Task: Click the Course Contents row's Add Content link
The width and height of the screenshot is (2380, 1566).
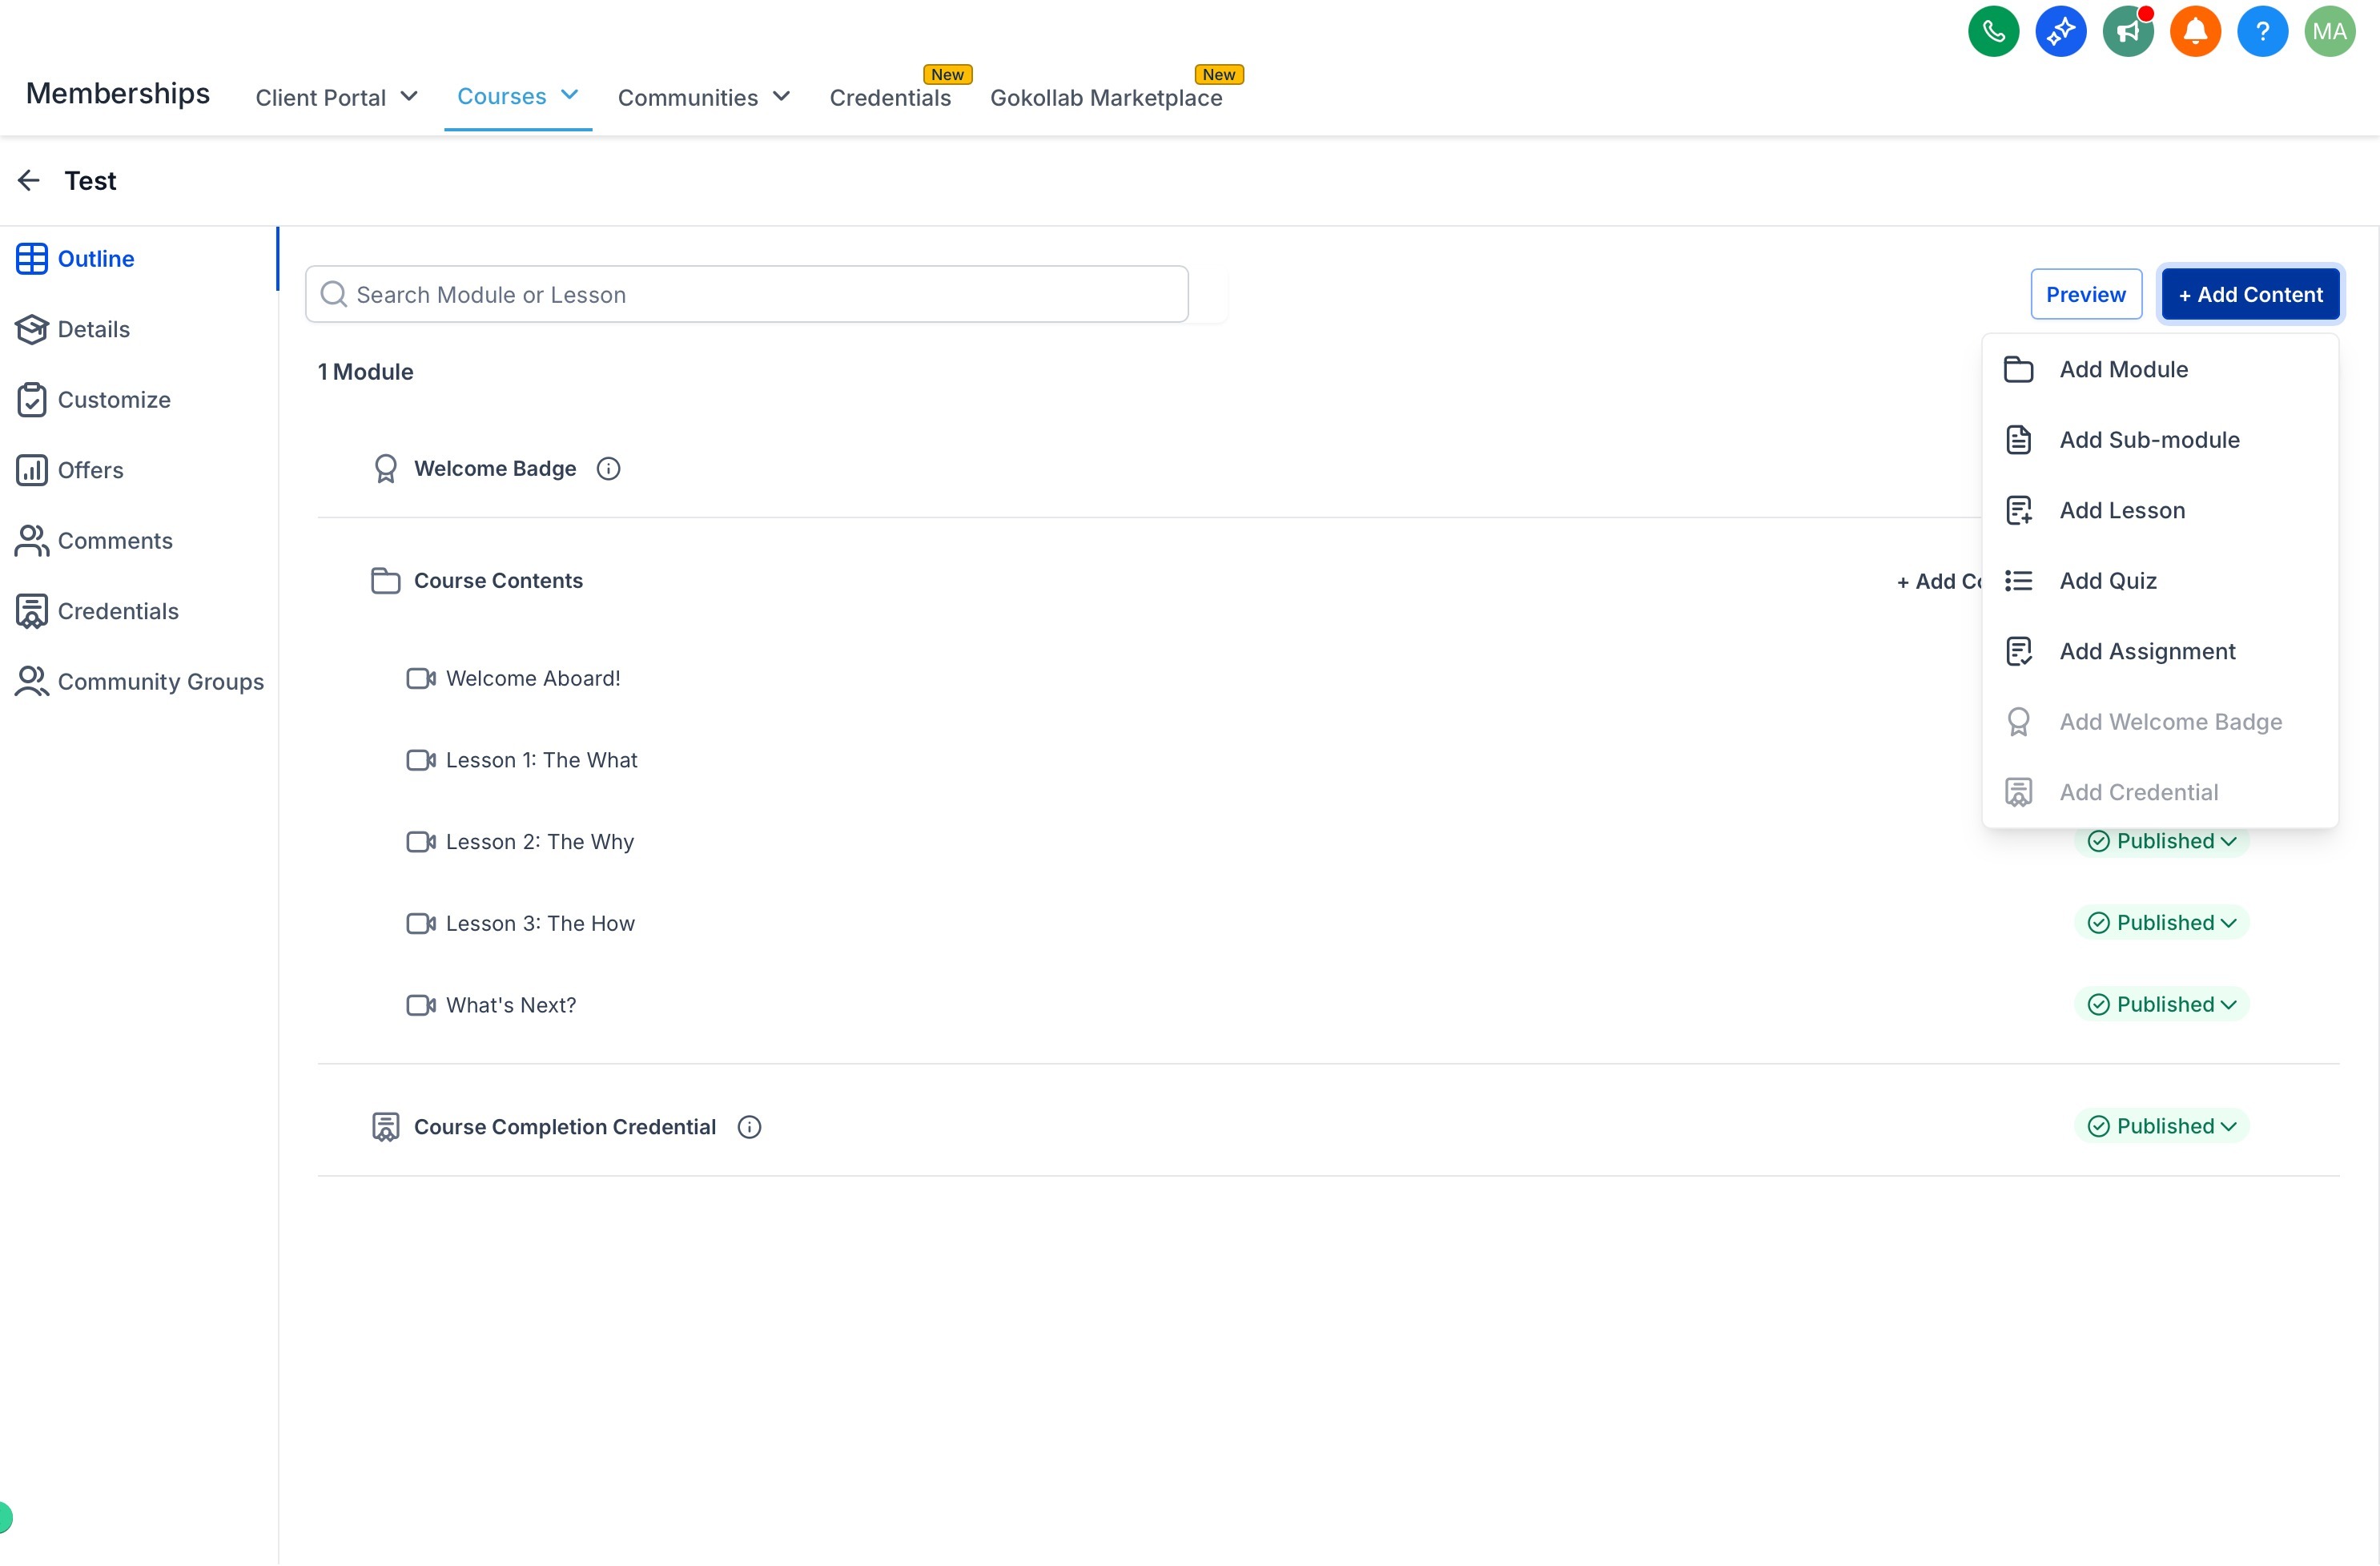Action: coord(1939,581)
